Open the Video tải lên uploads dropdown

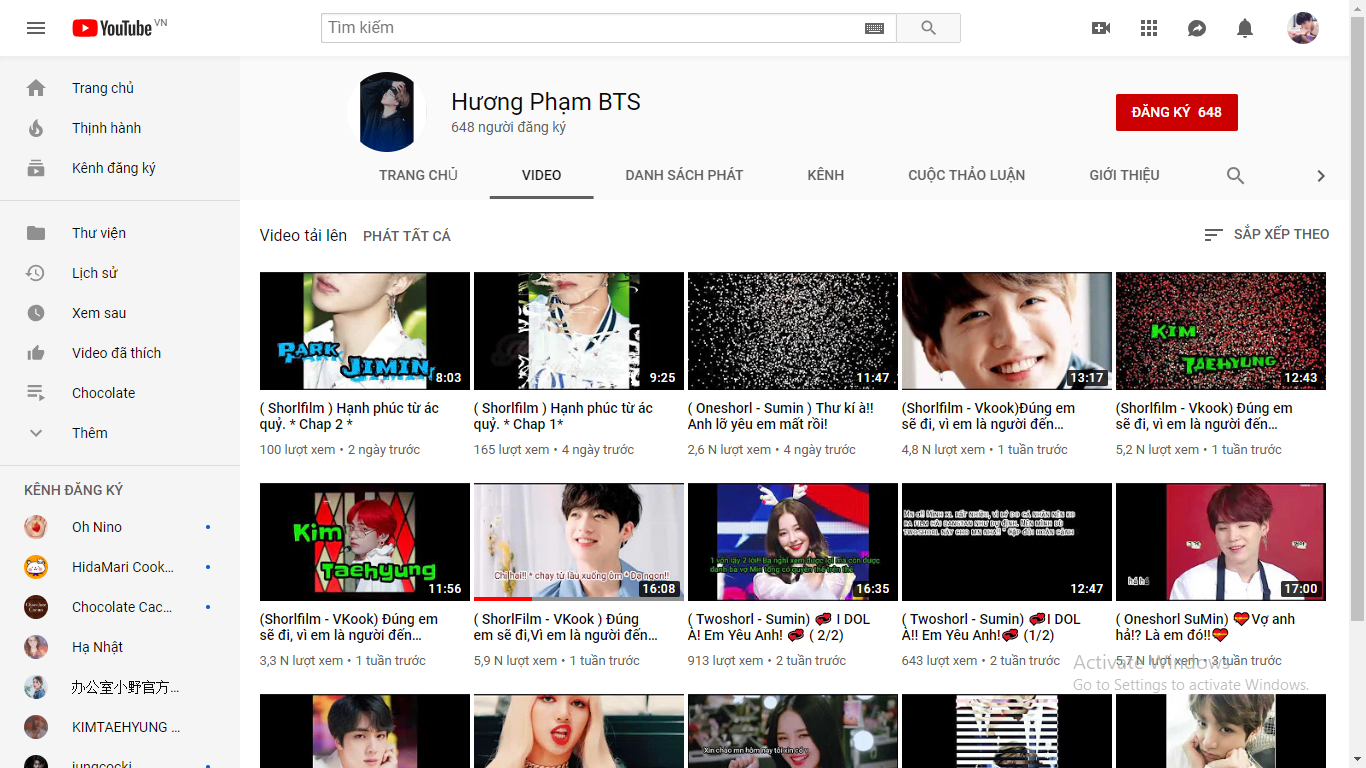pyautogui.click(x=303, y=235)
